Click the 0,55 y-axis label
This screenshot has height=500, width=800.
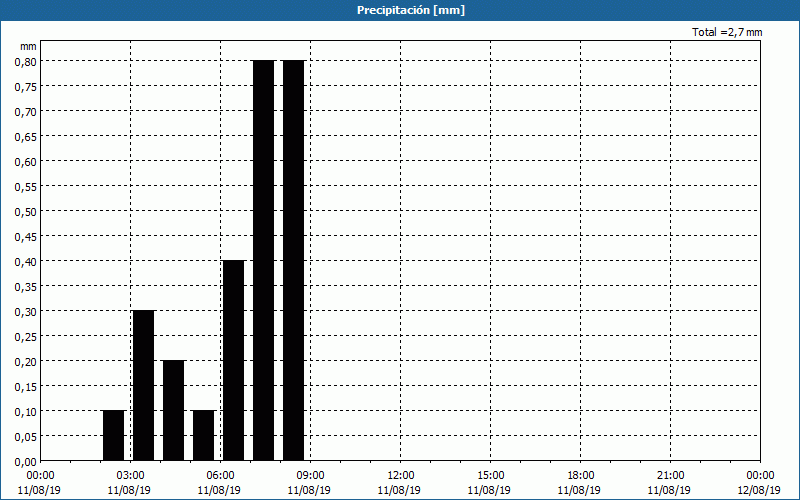click(x=25, y=186)
